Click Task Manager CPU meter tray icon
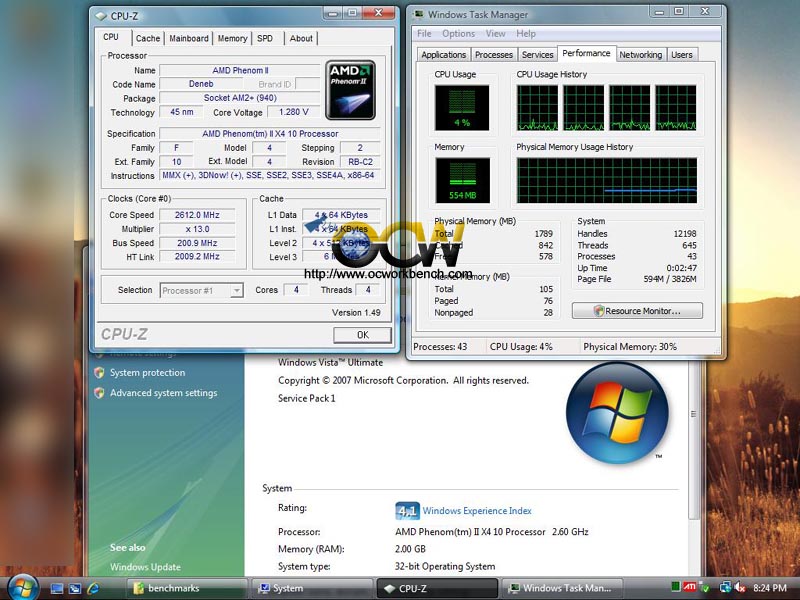Viewport: 800px width, 600px height. pos(676,588)
